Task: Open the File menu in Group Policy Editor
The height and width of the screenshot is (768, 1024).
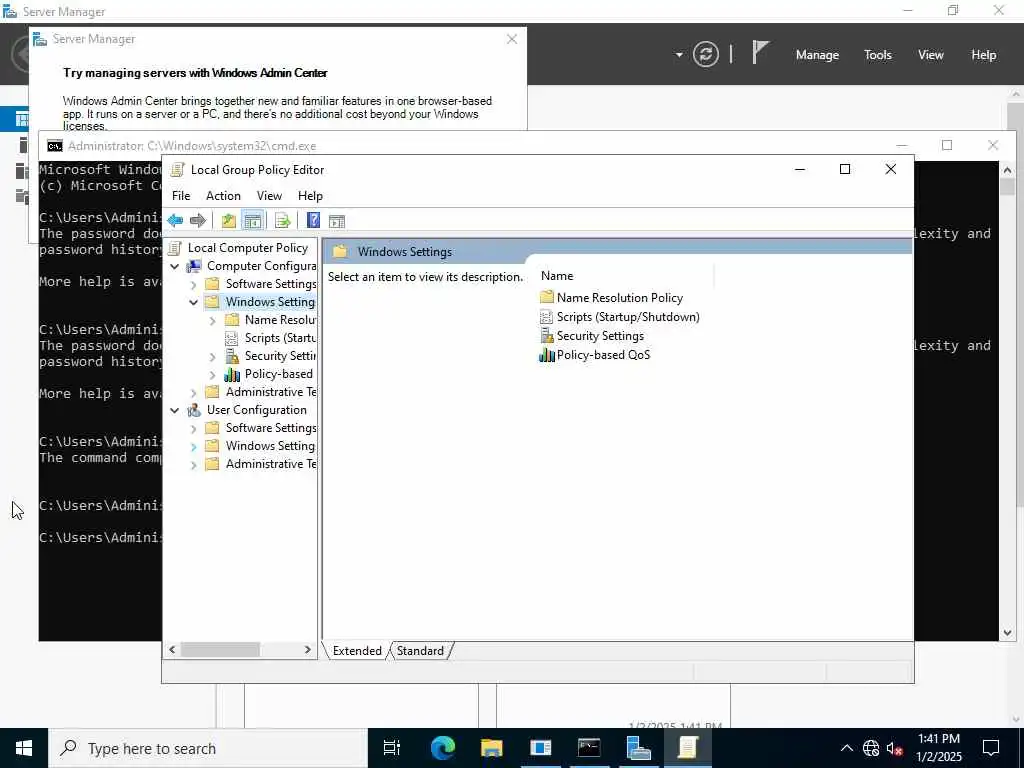Action: 181,196
